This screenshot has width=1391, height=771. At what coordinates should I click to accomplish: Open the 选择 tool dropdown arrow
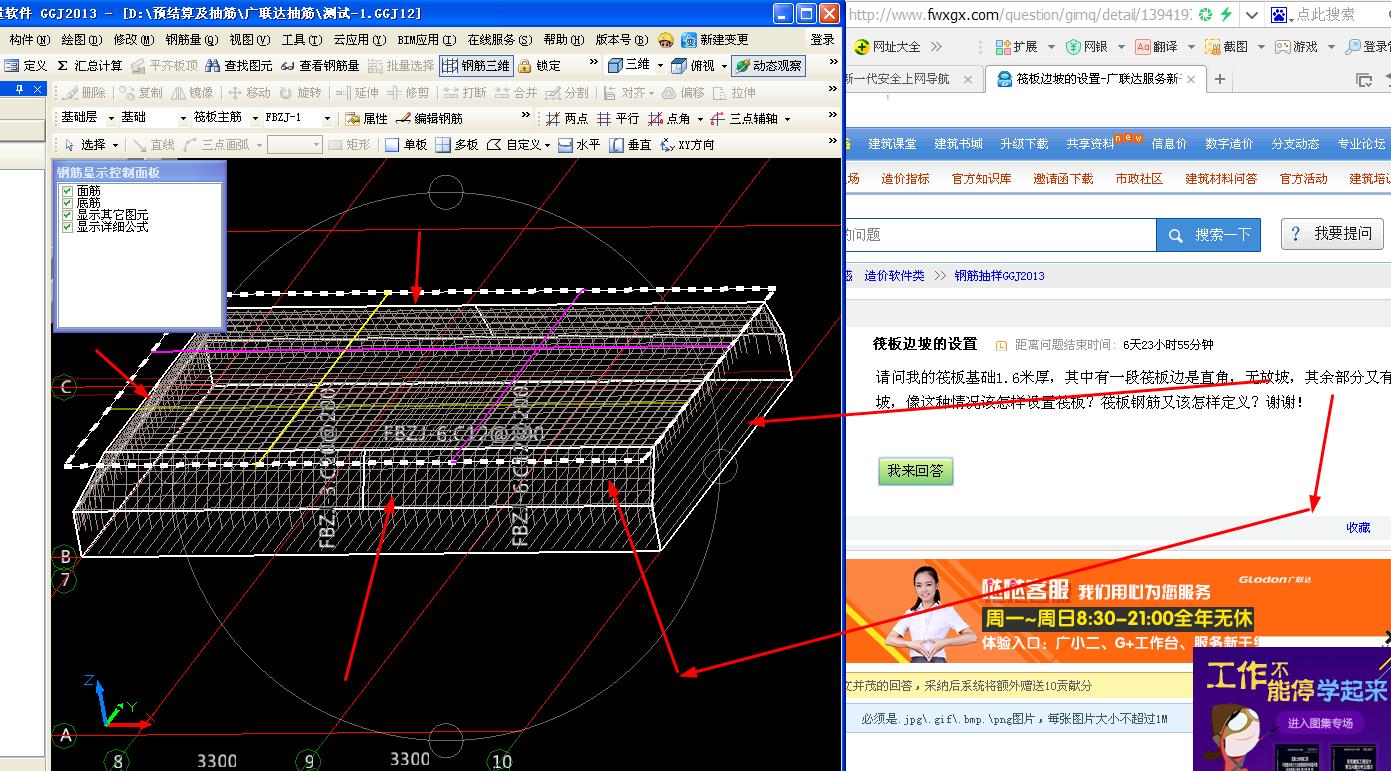(x=113, y=145)
